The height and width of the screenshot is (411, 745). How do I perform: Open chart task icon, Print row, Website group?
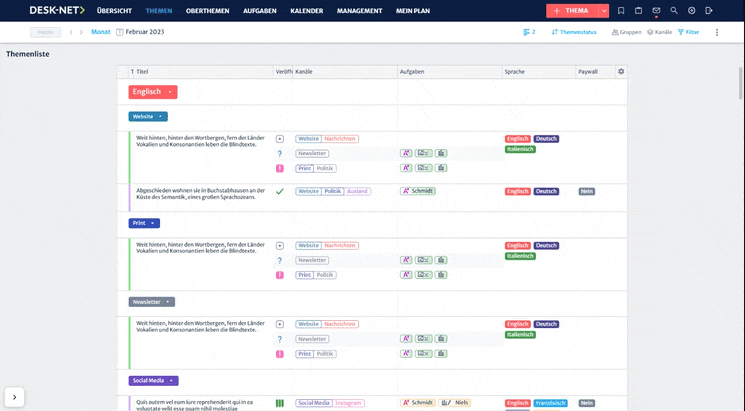[x=440, y=168]
